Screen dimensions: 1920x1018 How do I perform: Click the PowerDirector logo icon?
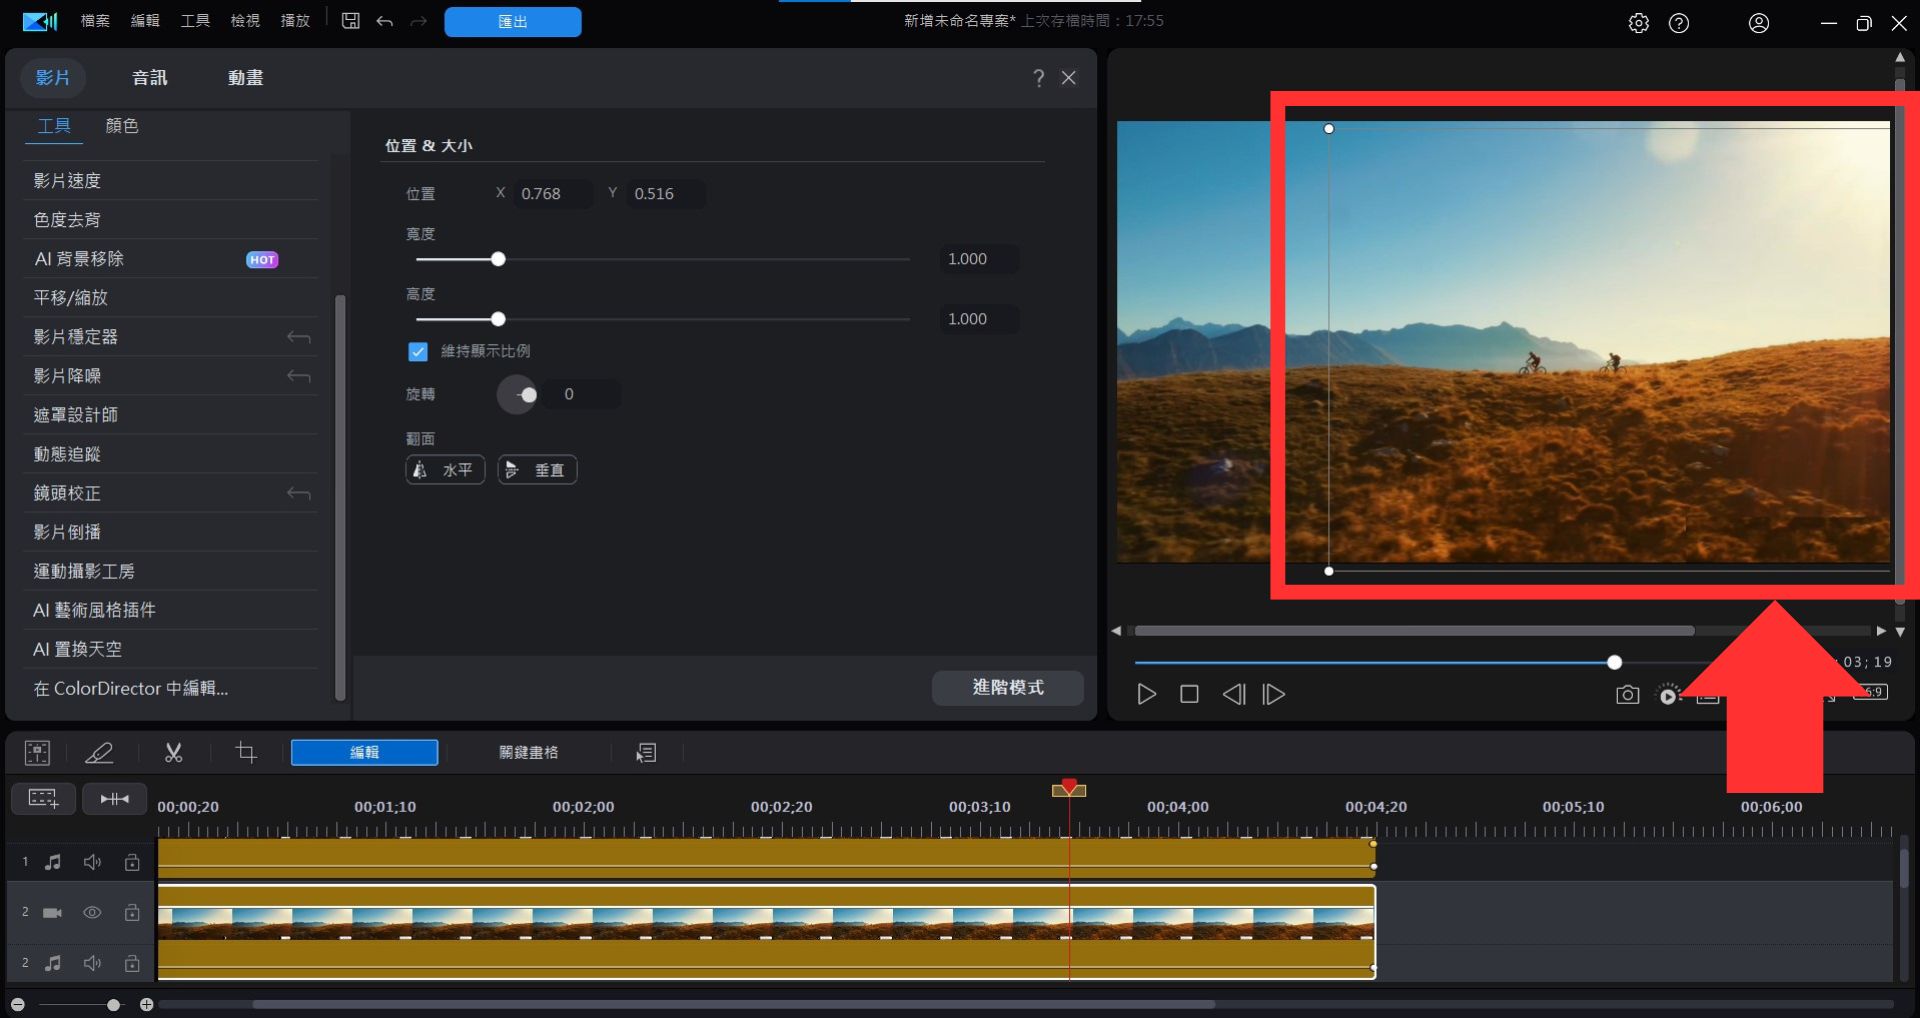click(40, 22)
